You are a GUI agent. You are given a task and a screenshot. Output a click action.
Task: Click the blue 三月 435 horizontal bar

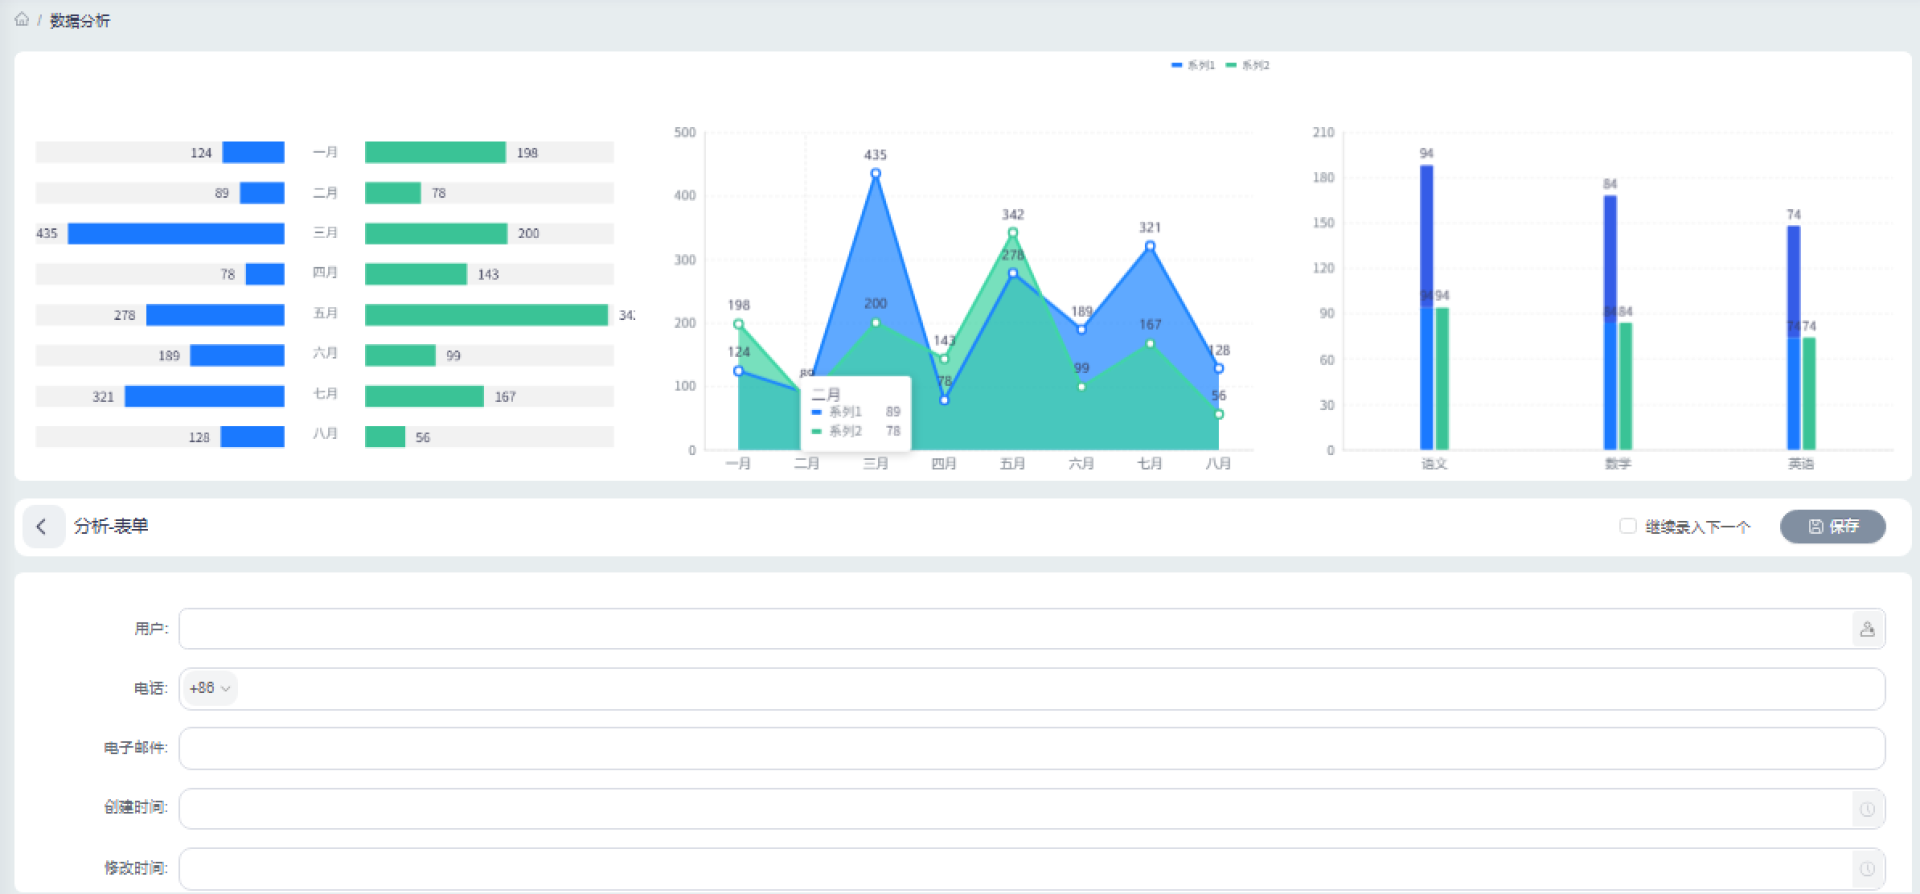click(x=176, y=233)
